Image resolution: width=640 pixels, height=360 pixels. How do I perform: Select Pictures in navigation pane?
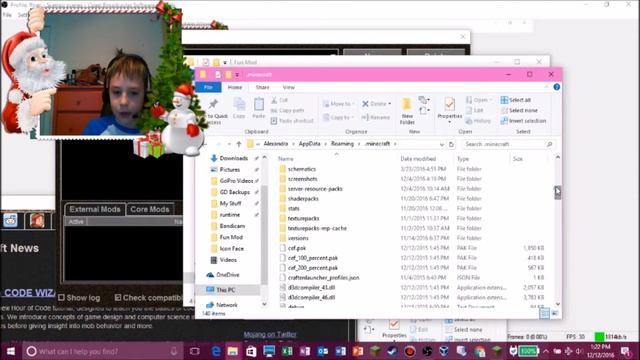point(229,169)
